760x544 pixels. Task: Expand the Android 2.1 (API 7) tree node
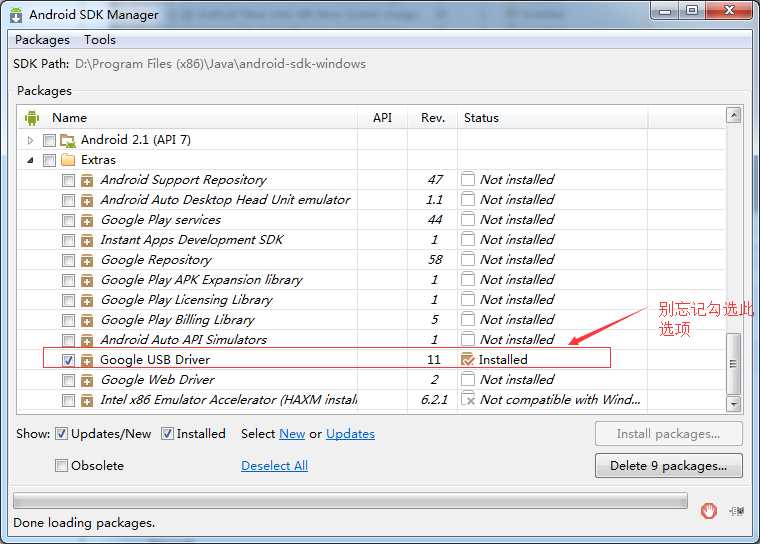[x=31, y=141]
